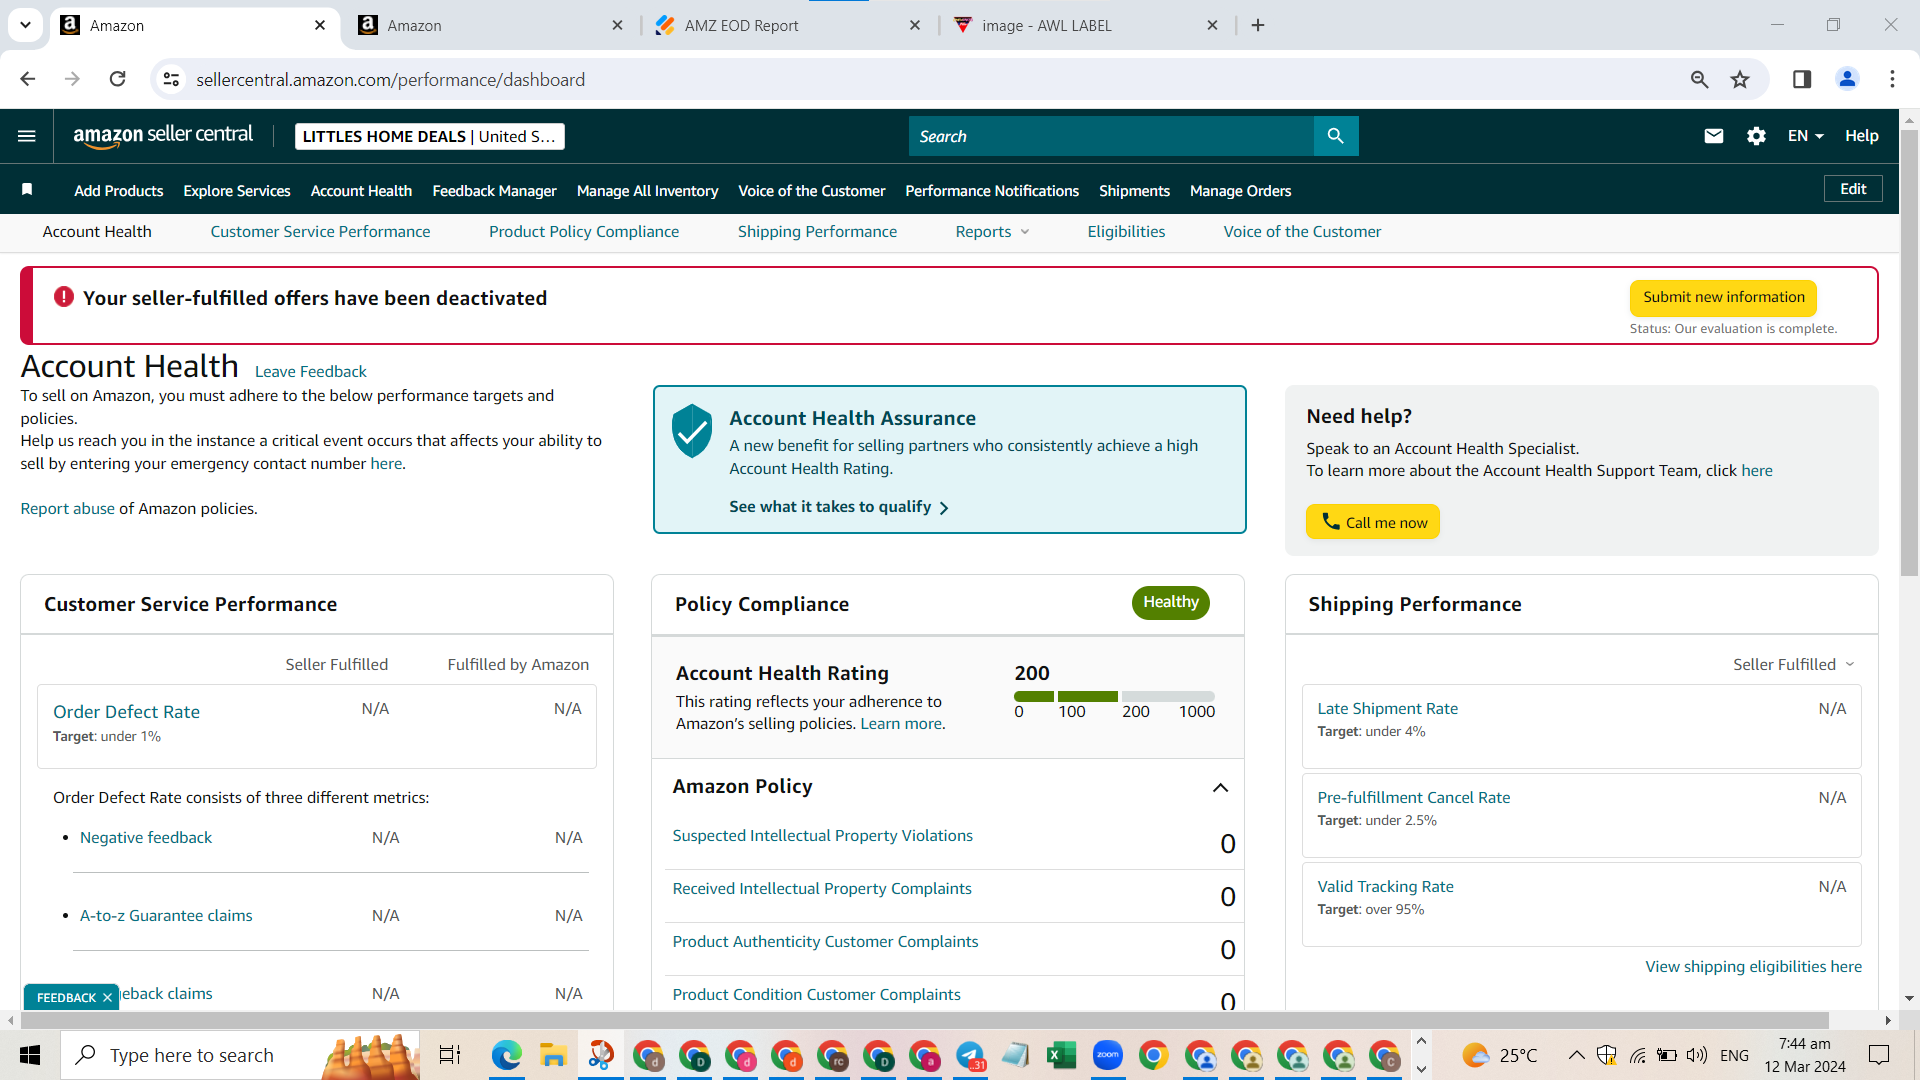This screenshot has width=1920, height=1080.
Task: Open a new browser tab
Action: [x=1258, y=25]
